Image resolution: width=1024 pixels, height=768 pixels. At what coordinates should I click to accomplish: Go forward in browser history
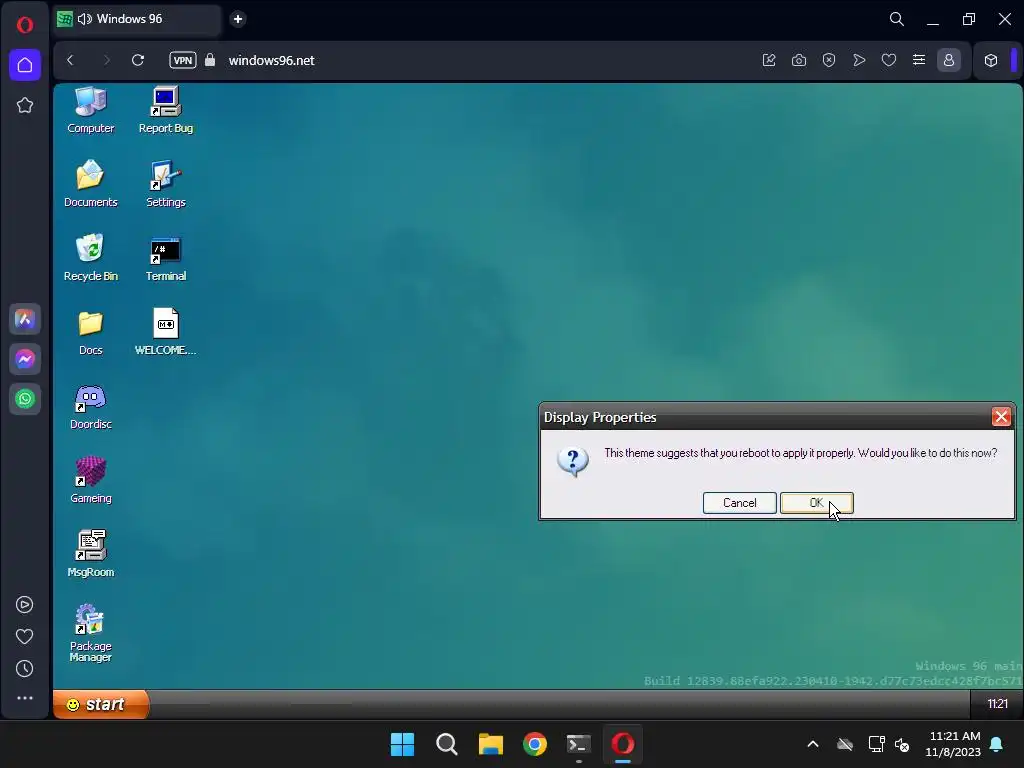point(106,60)
